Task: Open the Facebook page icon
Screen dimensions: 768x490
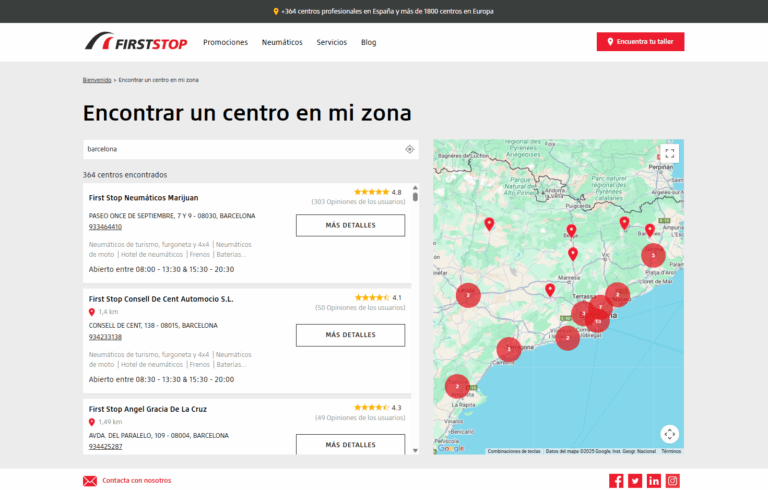Action: pyautogui.click(x=616, y=481)
